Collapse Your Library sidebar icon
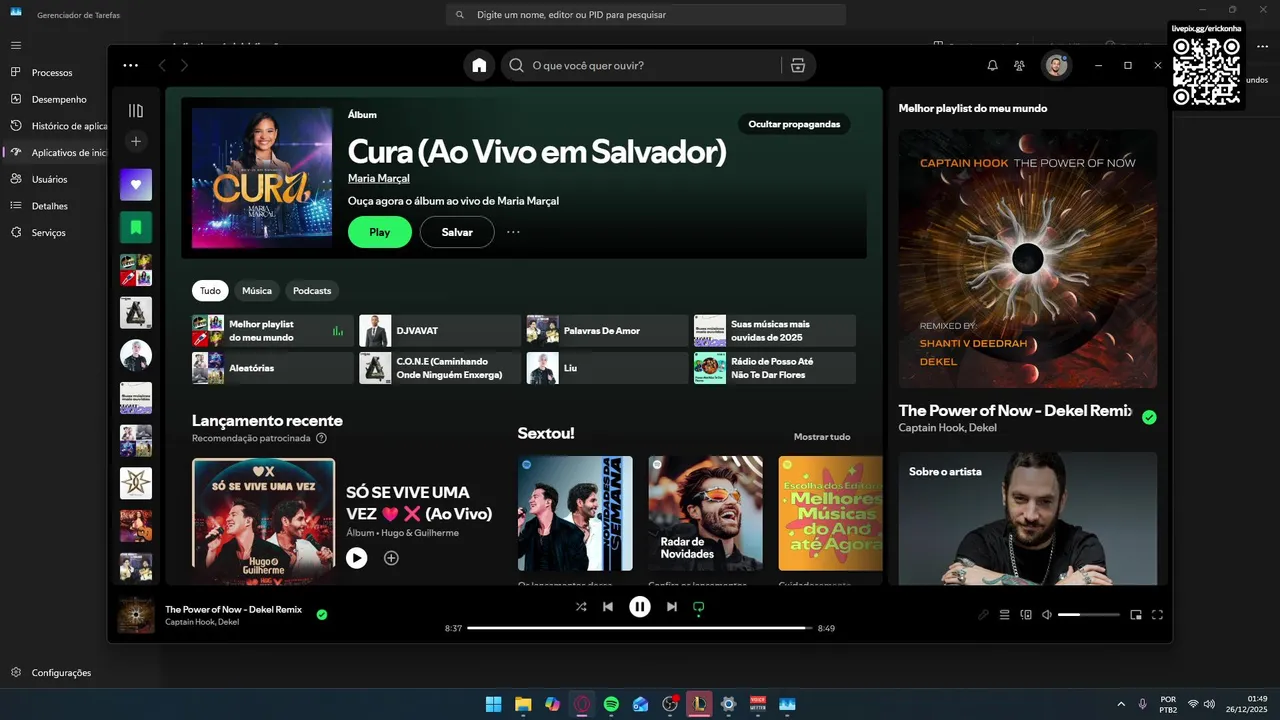This screenshot has width=1280, height=720. (136, 111)
